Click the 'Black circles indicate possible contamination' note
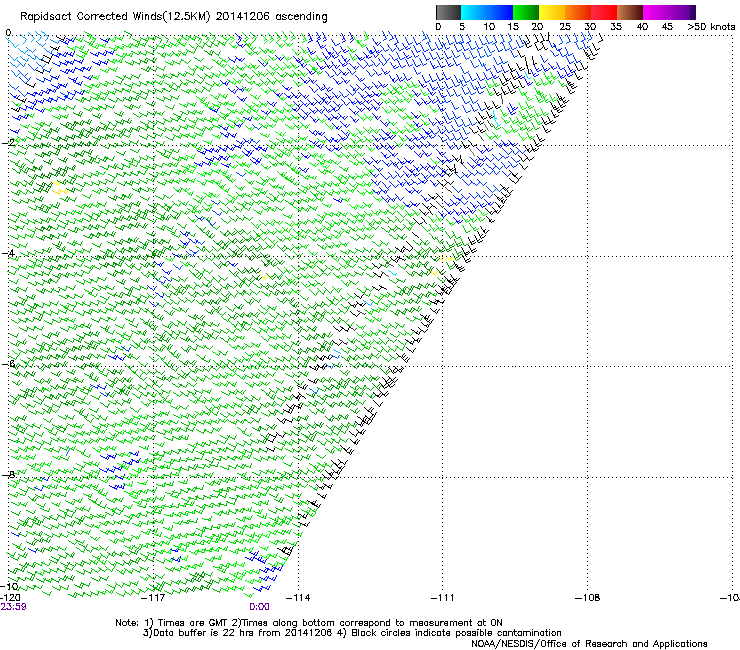Image resolution: width=740 pixels, height=650 pixels. point(450,633)
